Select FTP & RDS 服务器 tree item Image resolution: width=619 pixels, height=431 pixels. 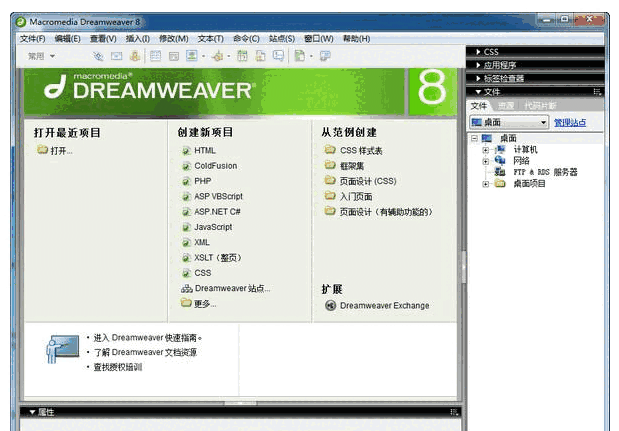(545, 172)
